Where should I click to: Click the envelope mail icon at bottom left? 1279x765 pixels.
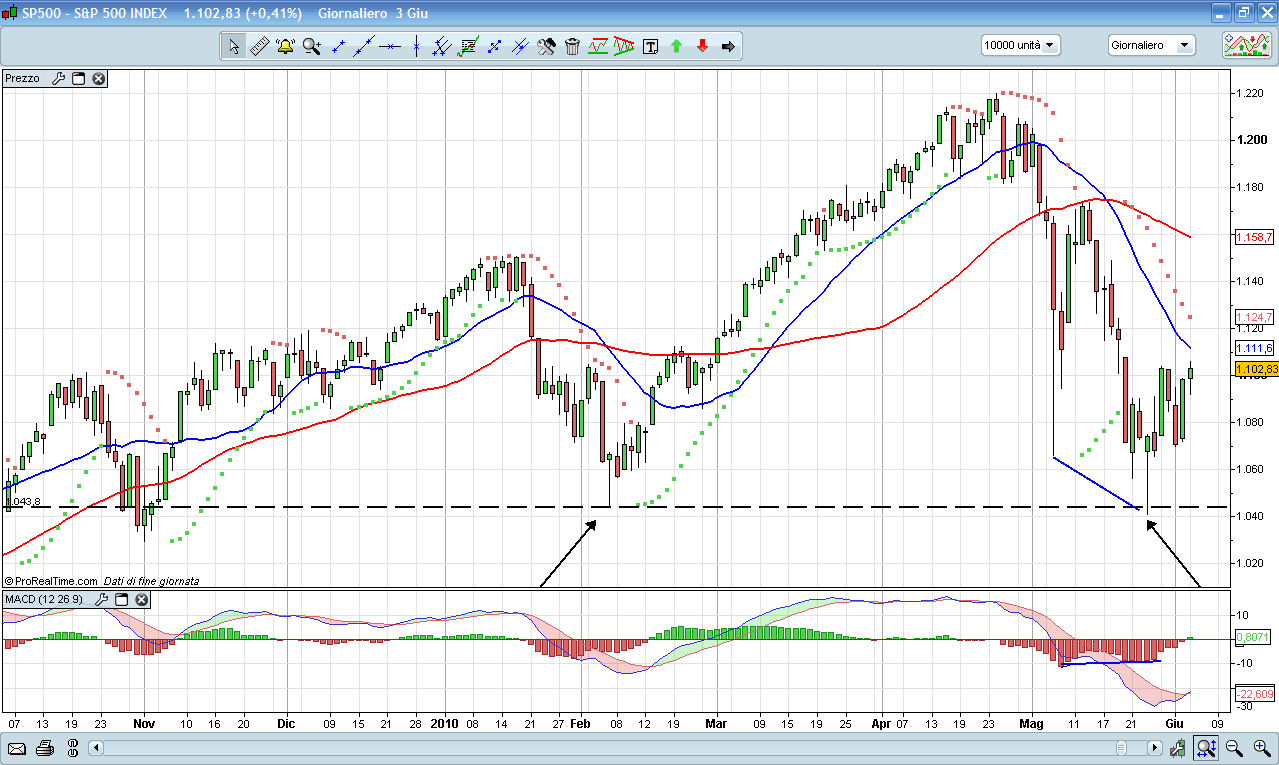tap(17, 748)
